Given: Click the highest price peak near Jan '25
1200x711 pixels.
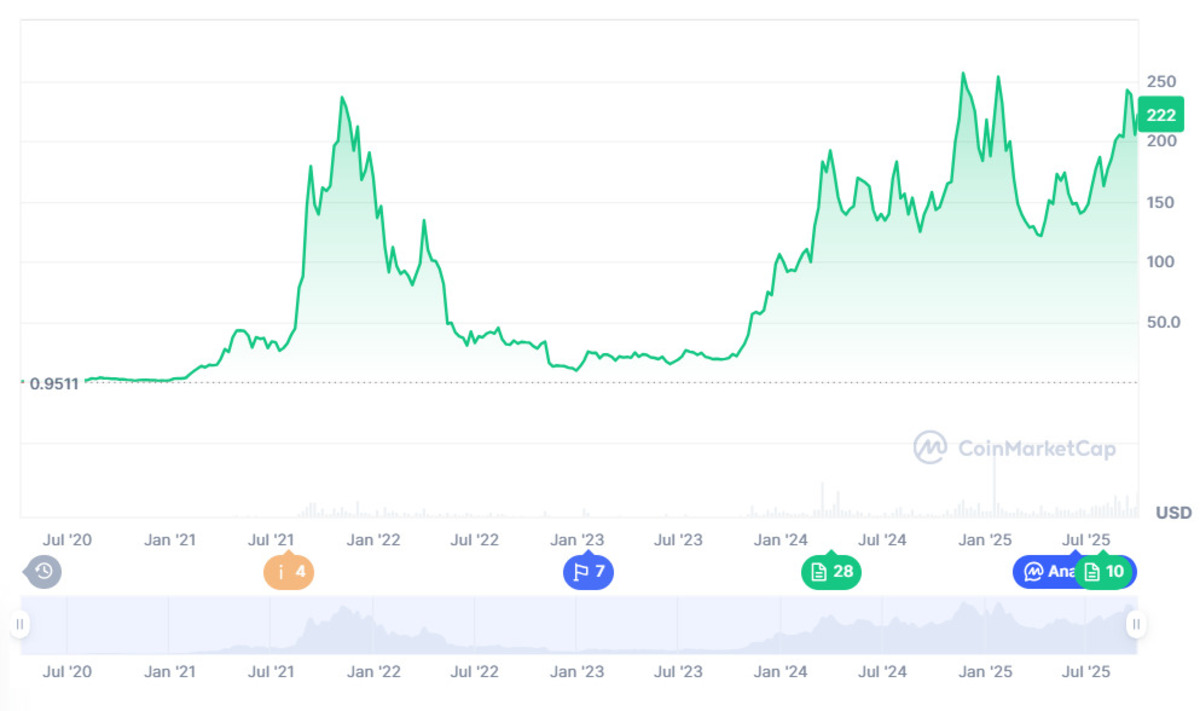Looking at the screenshot, I should [963, 73].
